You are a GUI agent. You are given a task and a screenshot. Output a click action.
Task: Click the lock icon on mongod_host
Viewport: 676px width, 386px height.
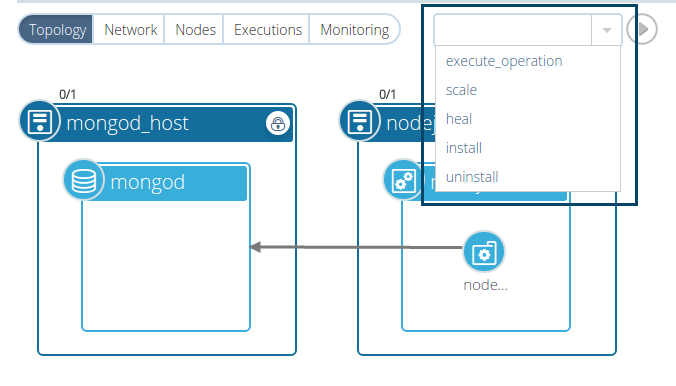[x=278, y=124]
